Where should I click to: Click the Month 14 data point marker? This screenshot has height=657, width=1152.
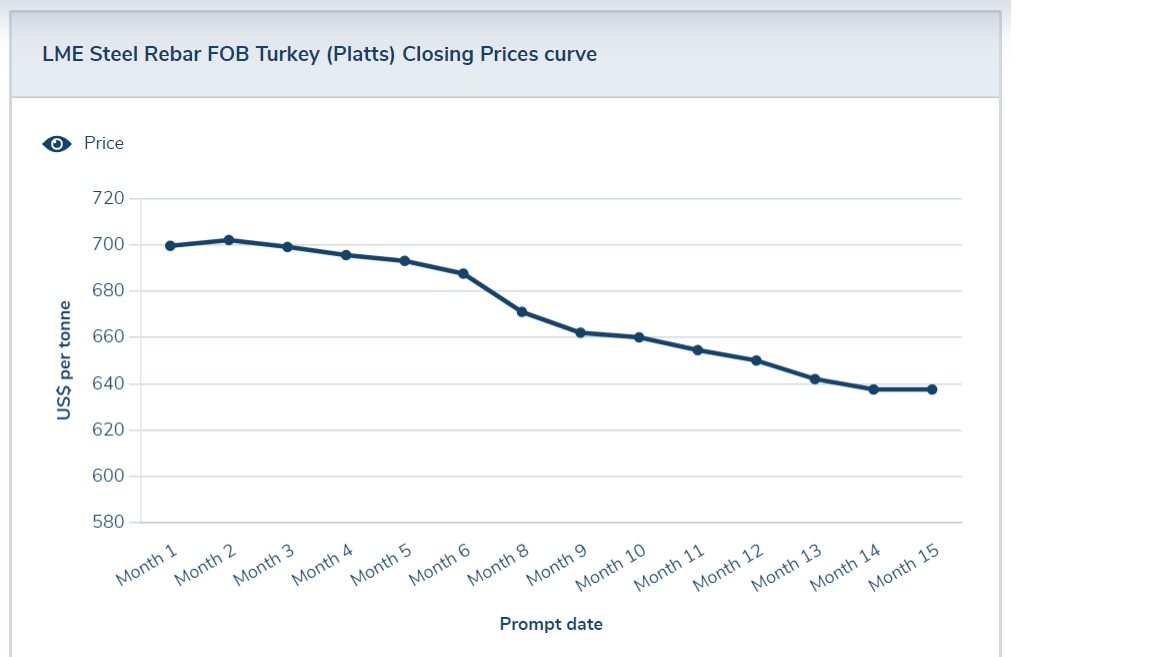(873, 389)
